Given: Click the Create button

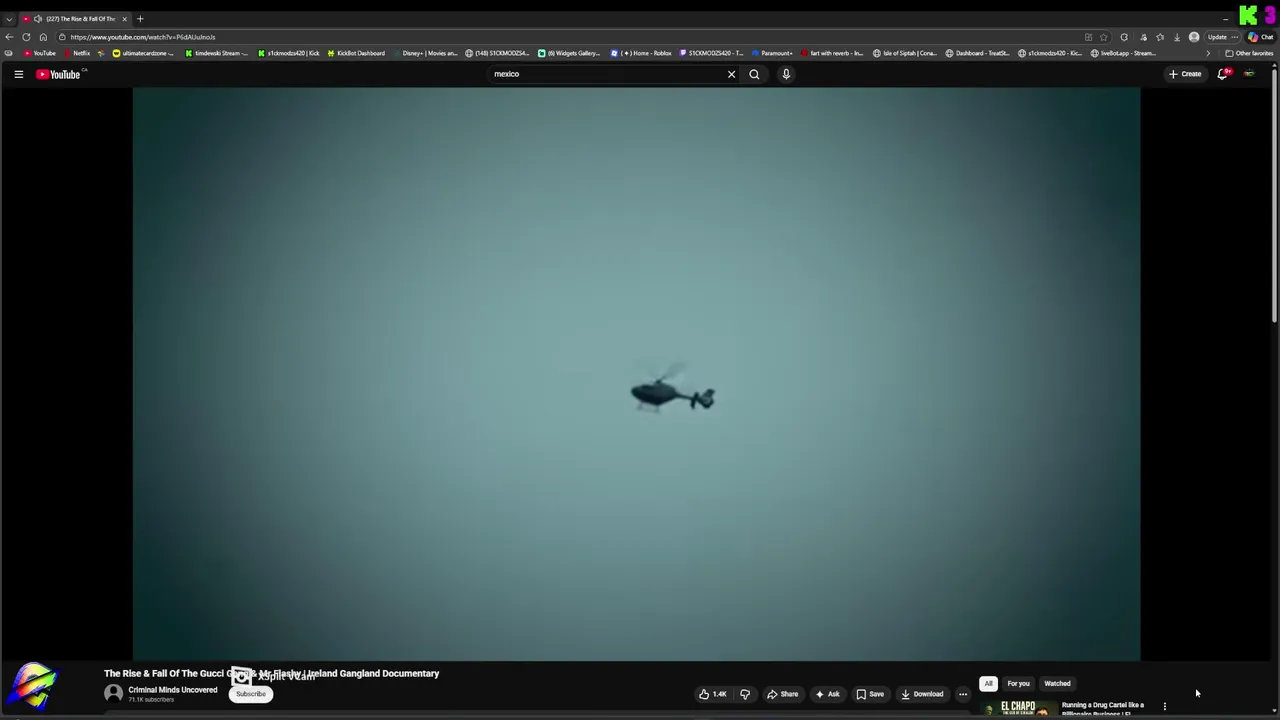Looking at the screenshot, I should click(x=1185, y=74).
